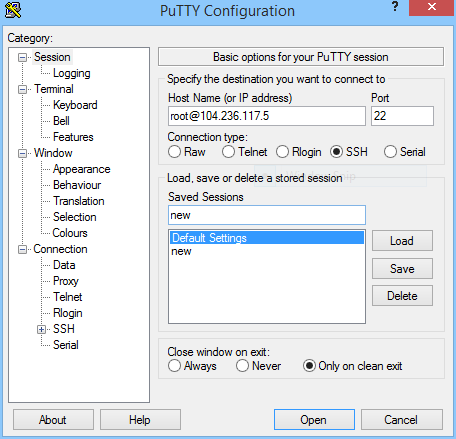This screenshot has height=439, width=456.
Task: Collapse the Session tree node
Action: (22, 57)
